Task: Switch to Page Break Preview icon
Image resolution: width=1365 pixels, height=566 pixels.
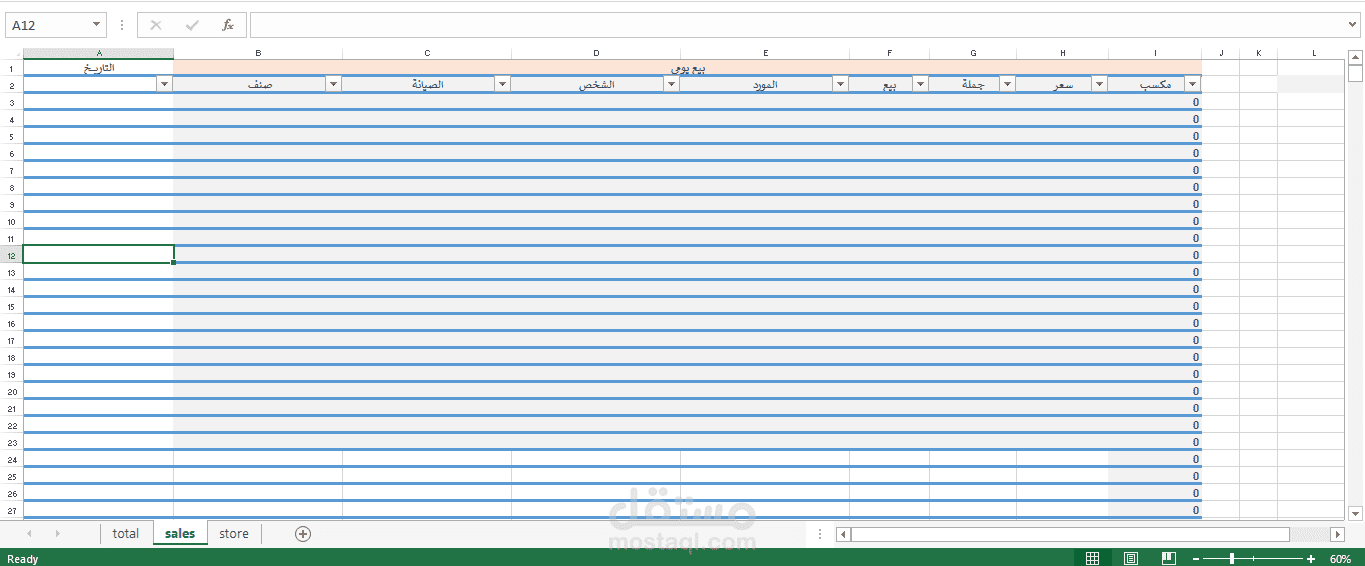Action: (x=1168, y=558)
